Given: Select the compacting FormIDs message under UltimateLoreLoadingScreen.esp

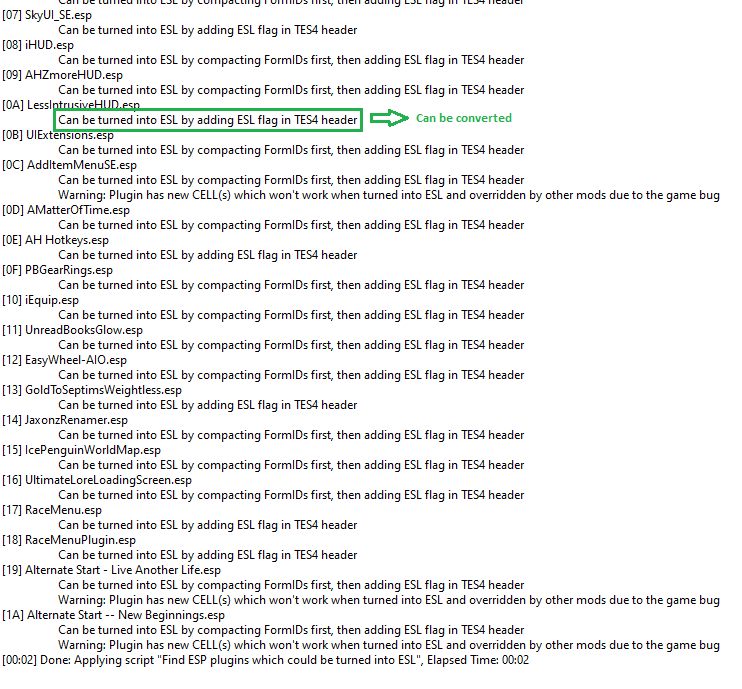Looking at the screenshot, I should [291, 495].
